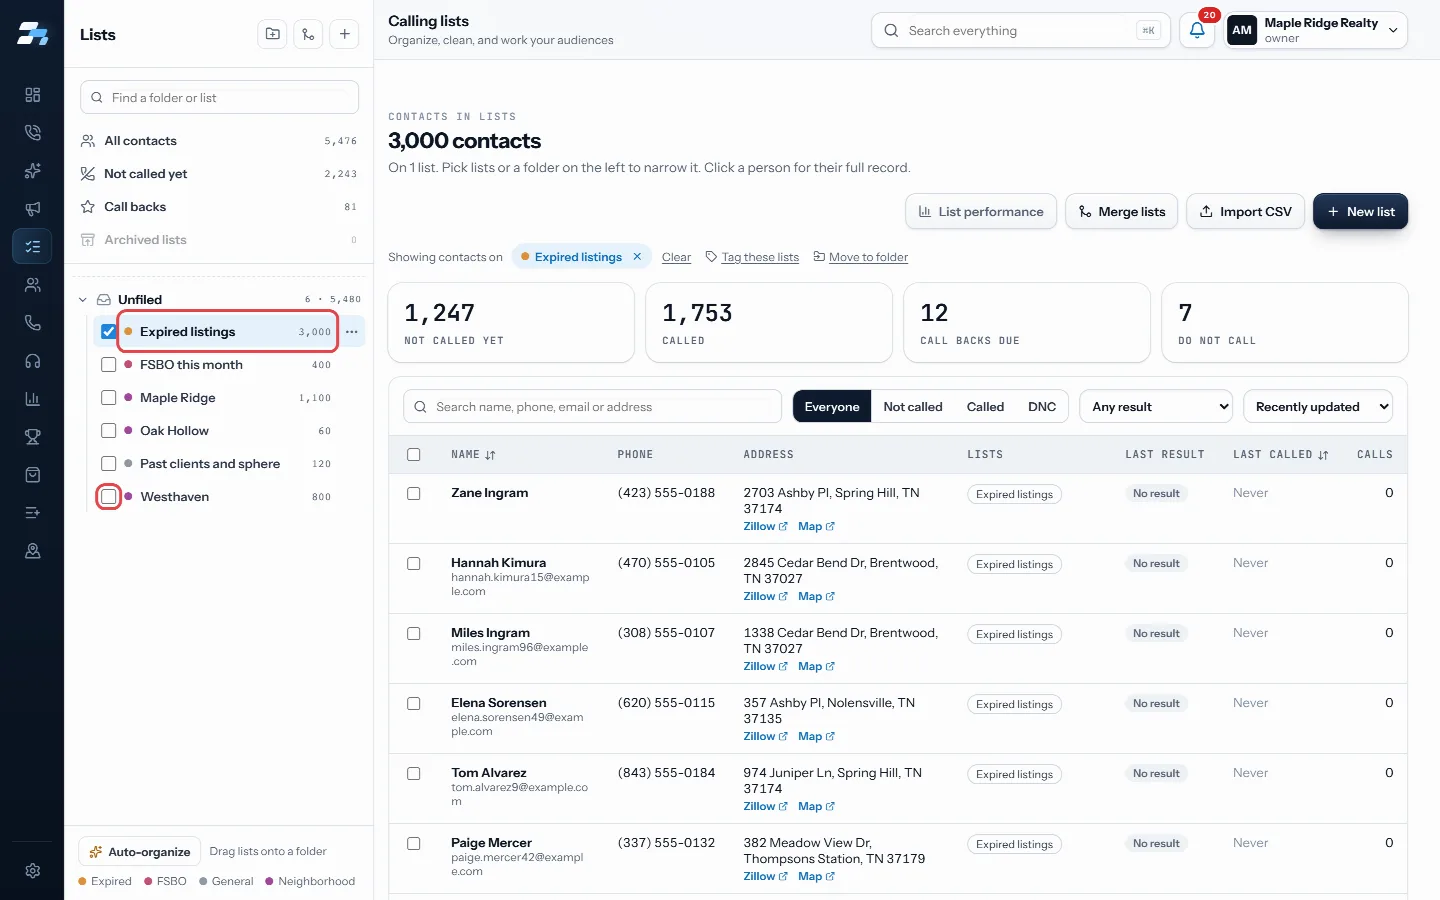This screenshot has height=900, width=1440.
Task: Open the dialer phone-ring icon in sidebar
Action: click(x=32, y=132)
